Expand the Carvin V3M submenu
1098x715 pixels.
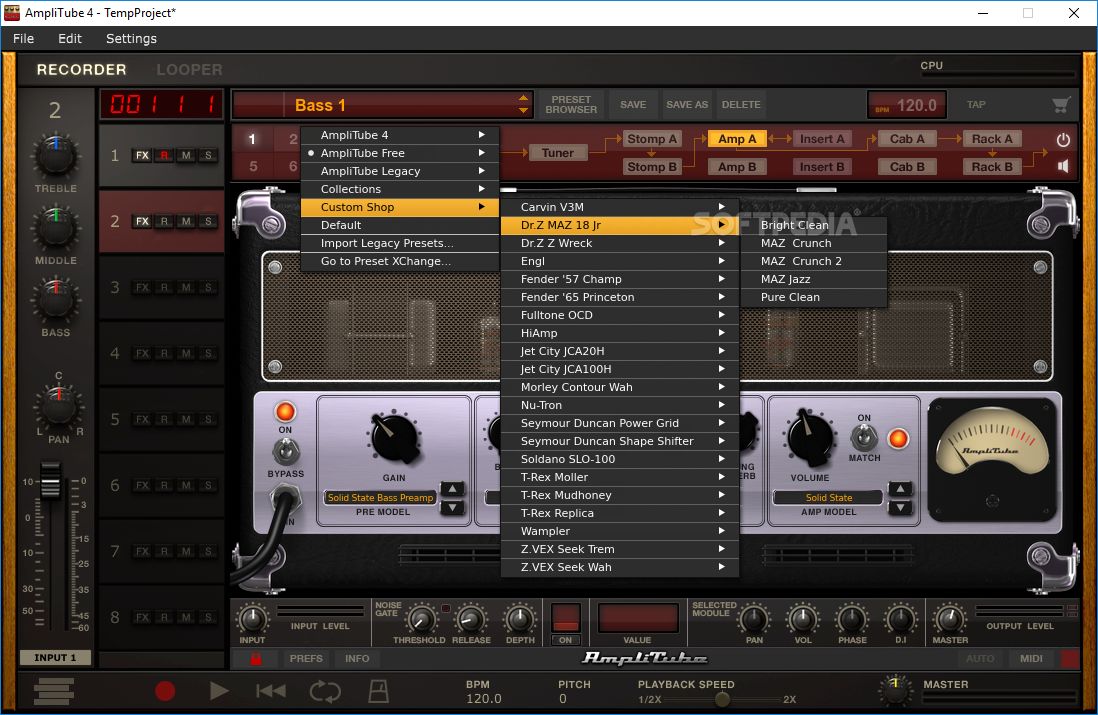620,207
